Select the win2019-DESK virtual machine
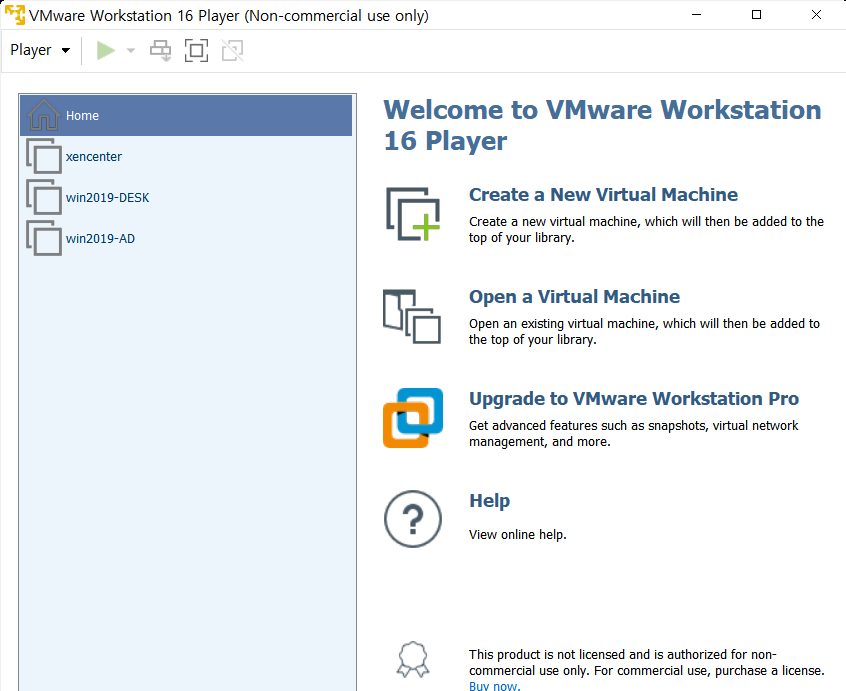Image resolution: width=846 pixels, height=691 pixels. [x=186, y=197]
